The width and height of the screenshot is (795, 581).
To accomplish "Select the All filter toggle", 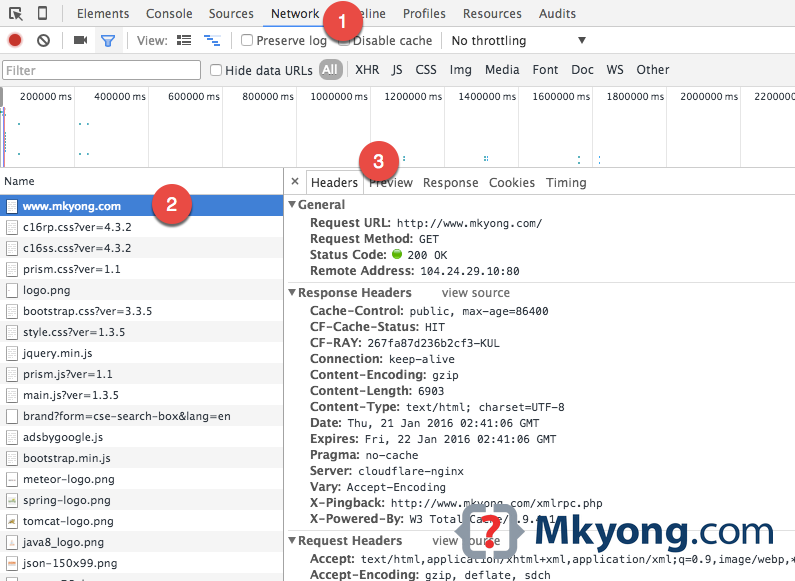I will [331, 70].
